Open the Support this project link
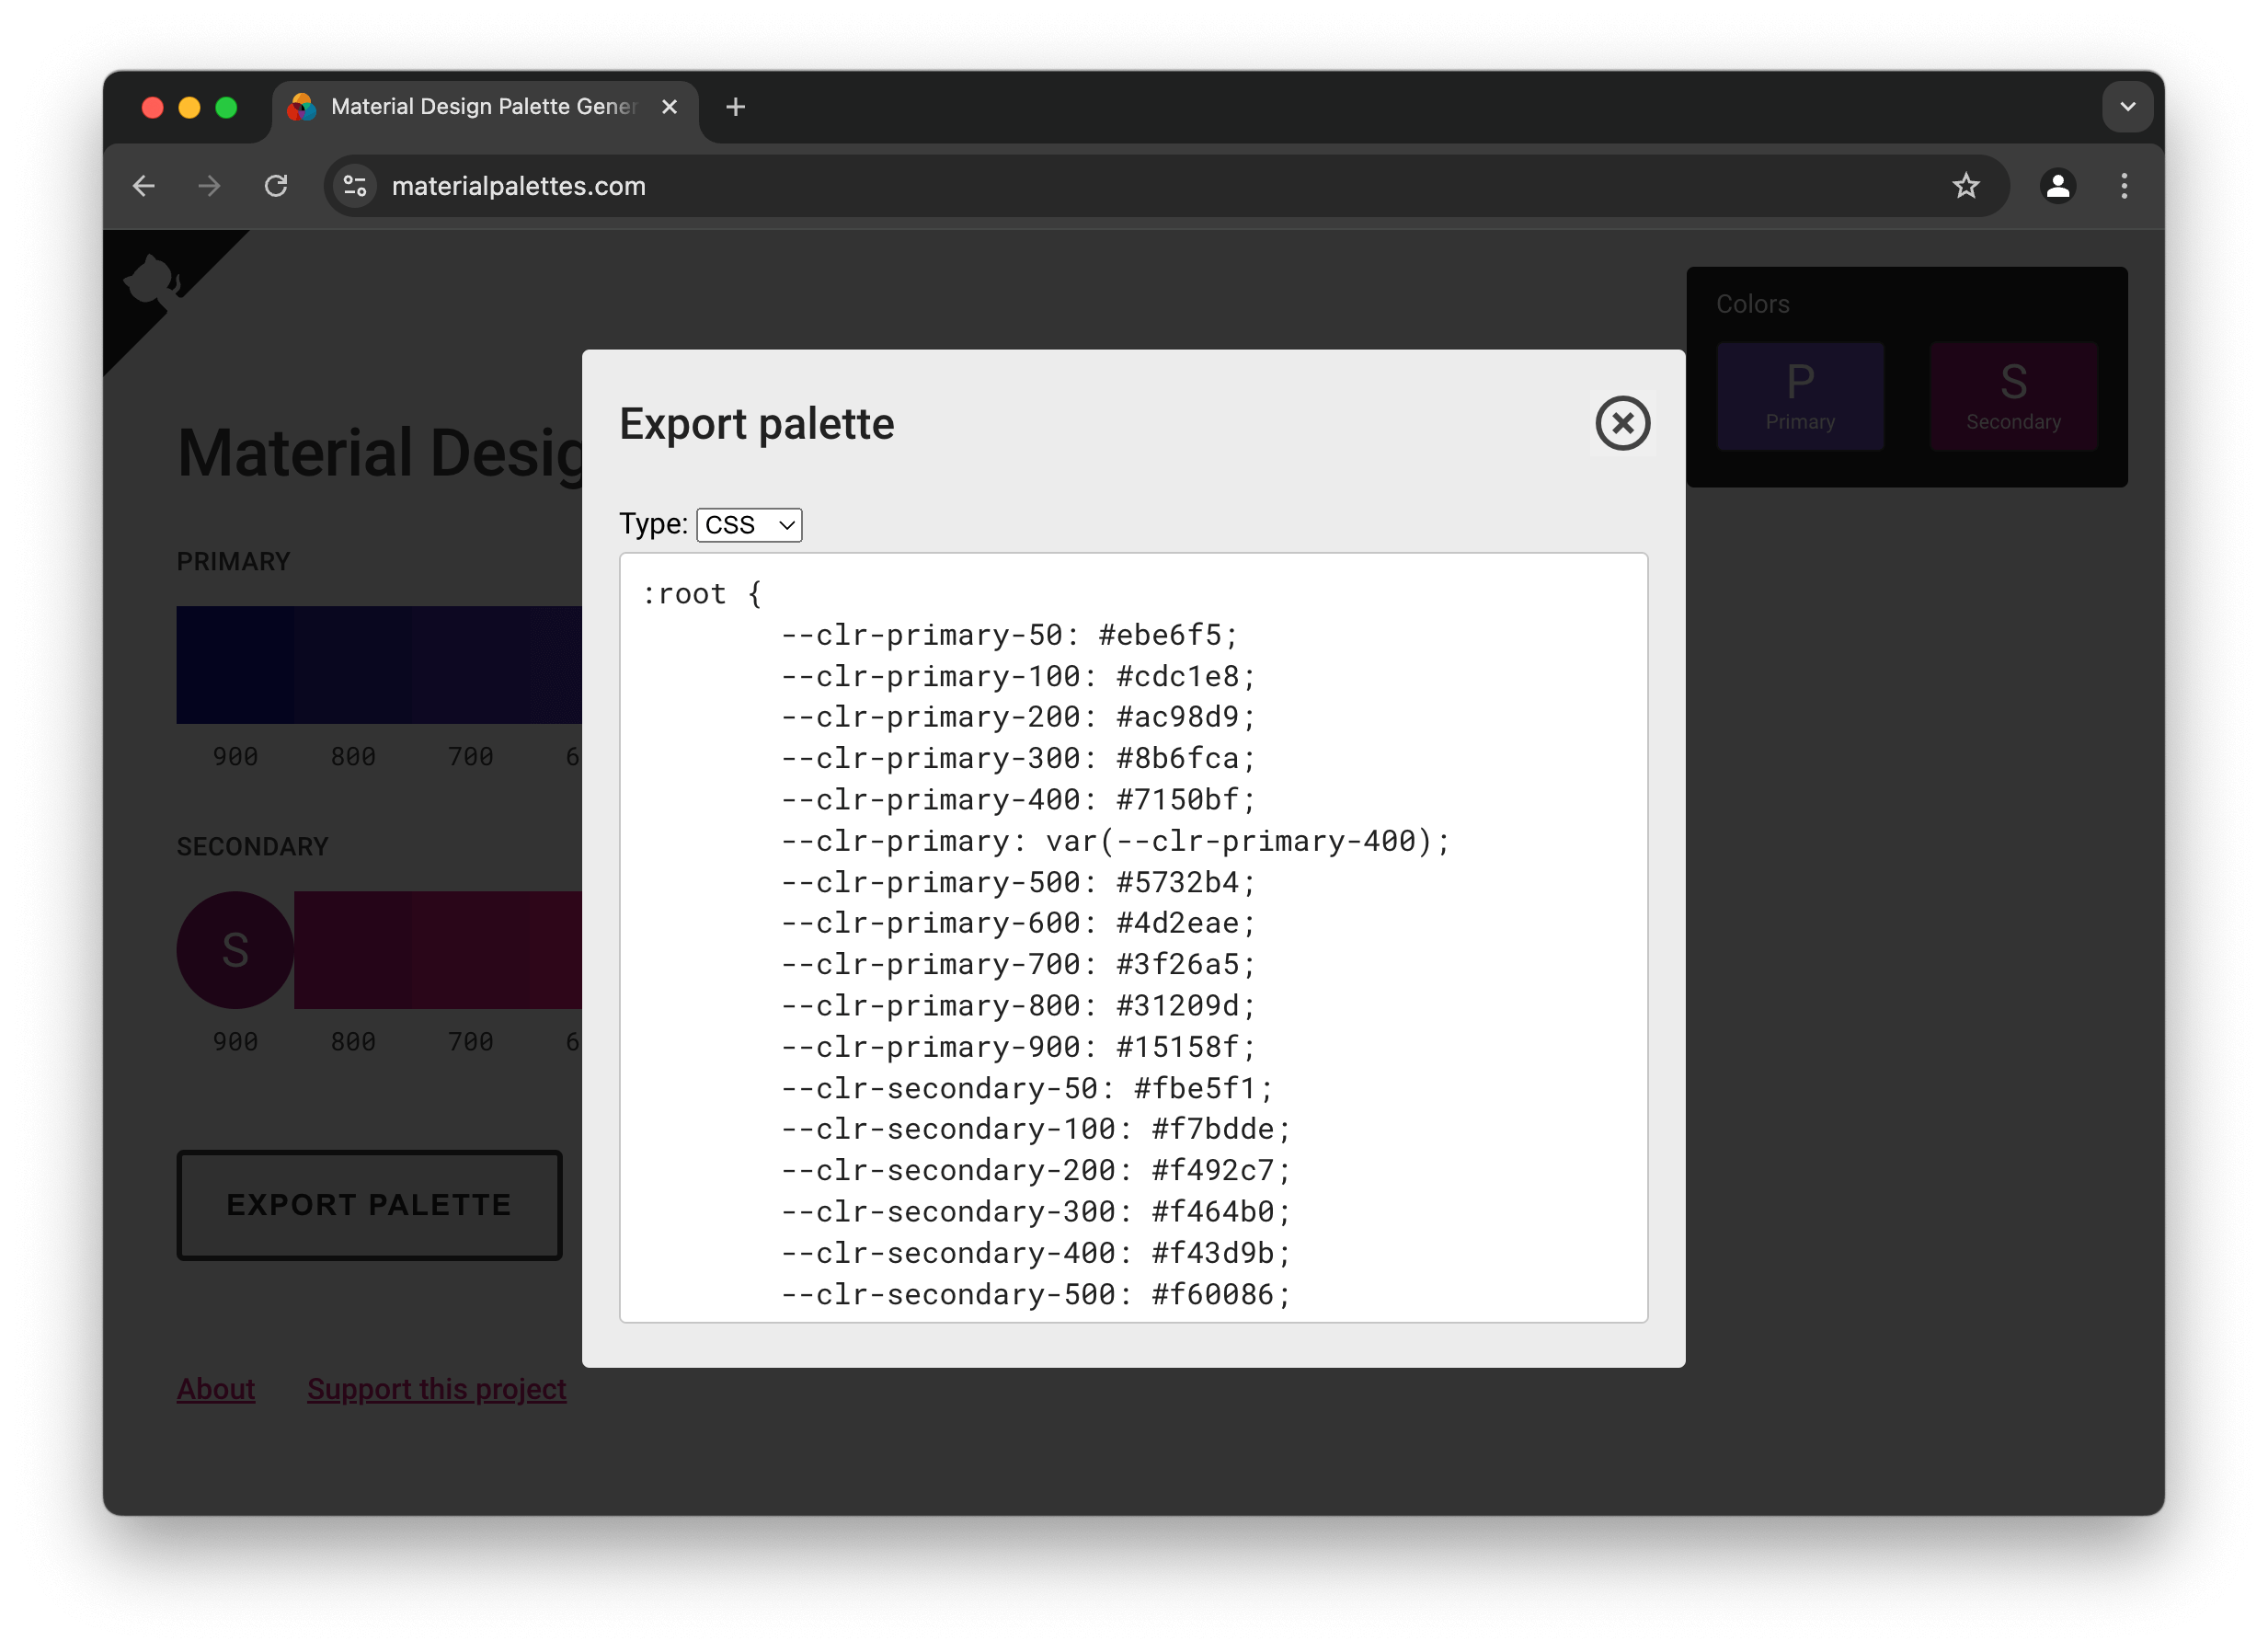Viewport: 2268px width, 1652px height. click(436, 1389)
